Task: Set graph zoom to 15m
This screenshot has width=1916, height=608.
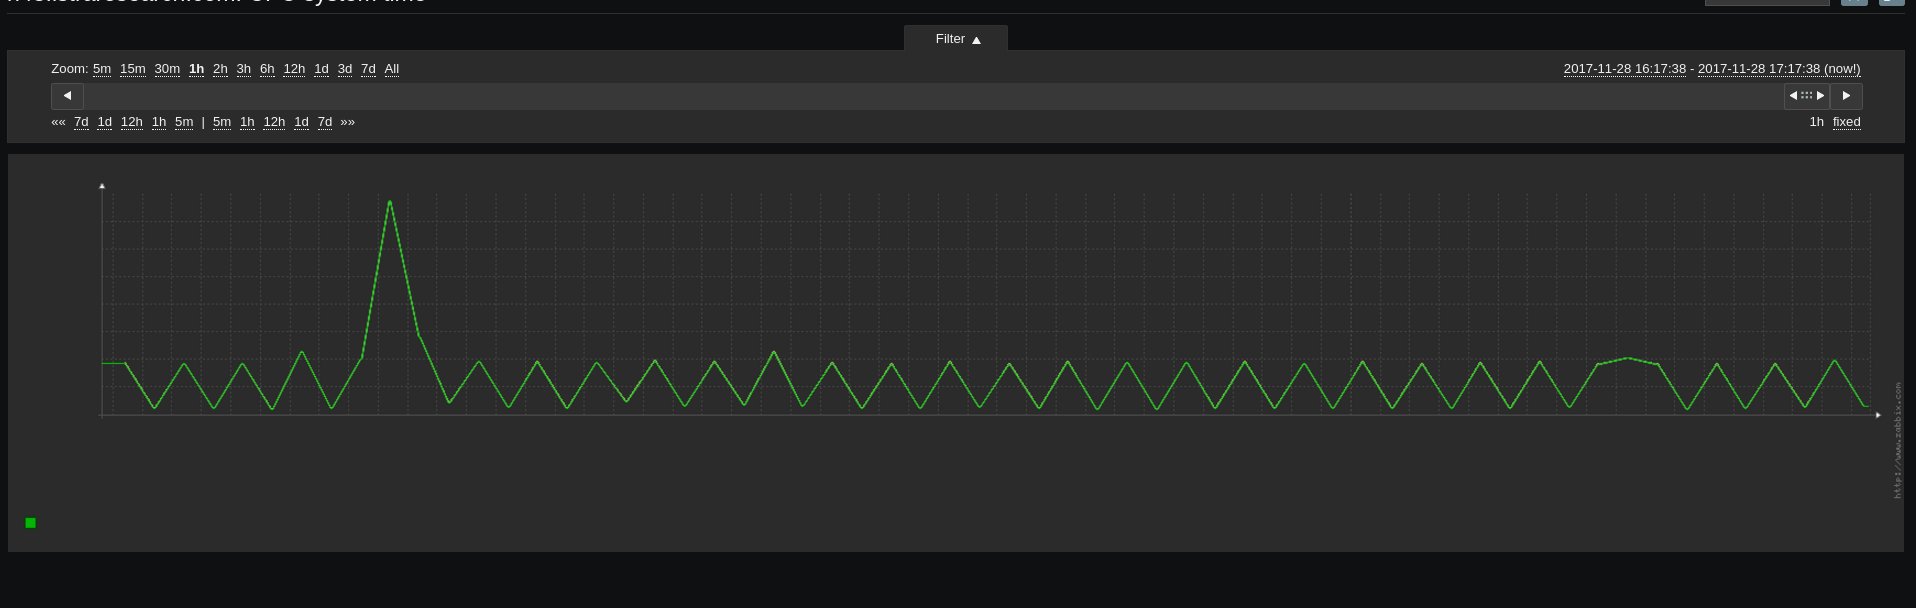Action: pos(132,69)
